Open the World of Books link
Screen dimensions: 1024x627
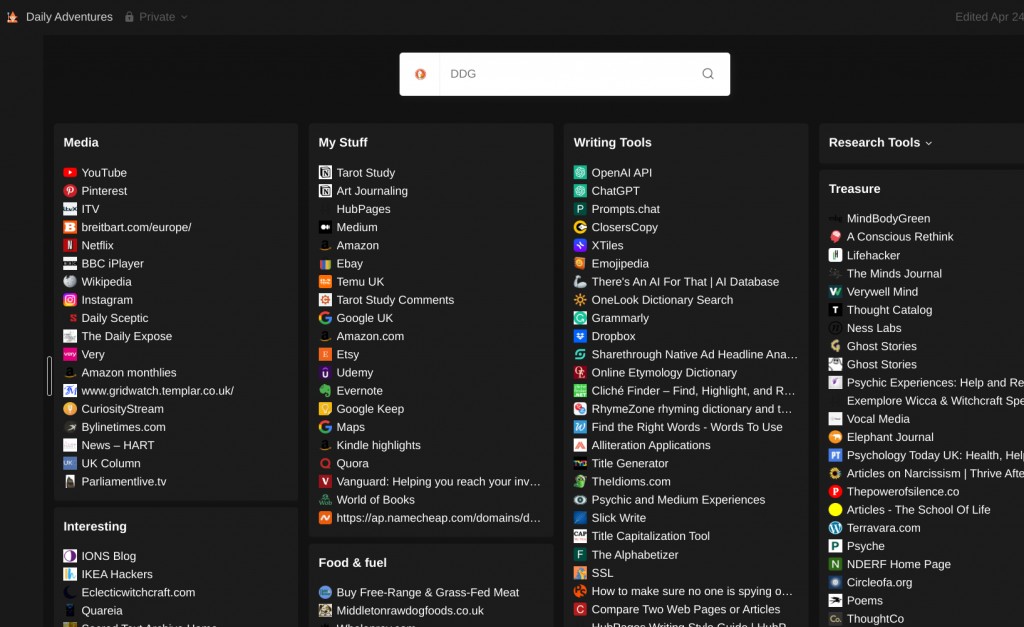click(x=376, y=500)
